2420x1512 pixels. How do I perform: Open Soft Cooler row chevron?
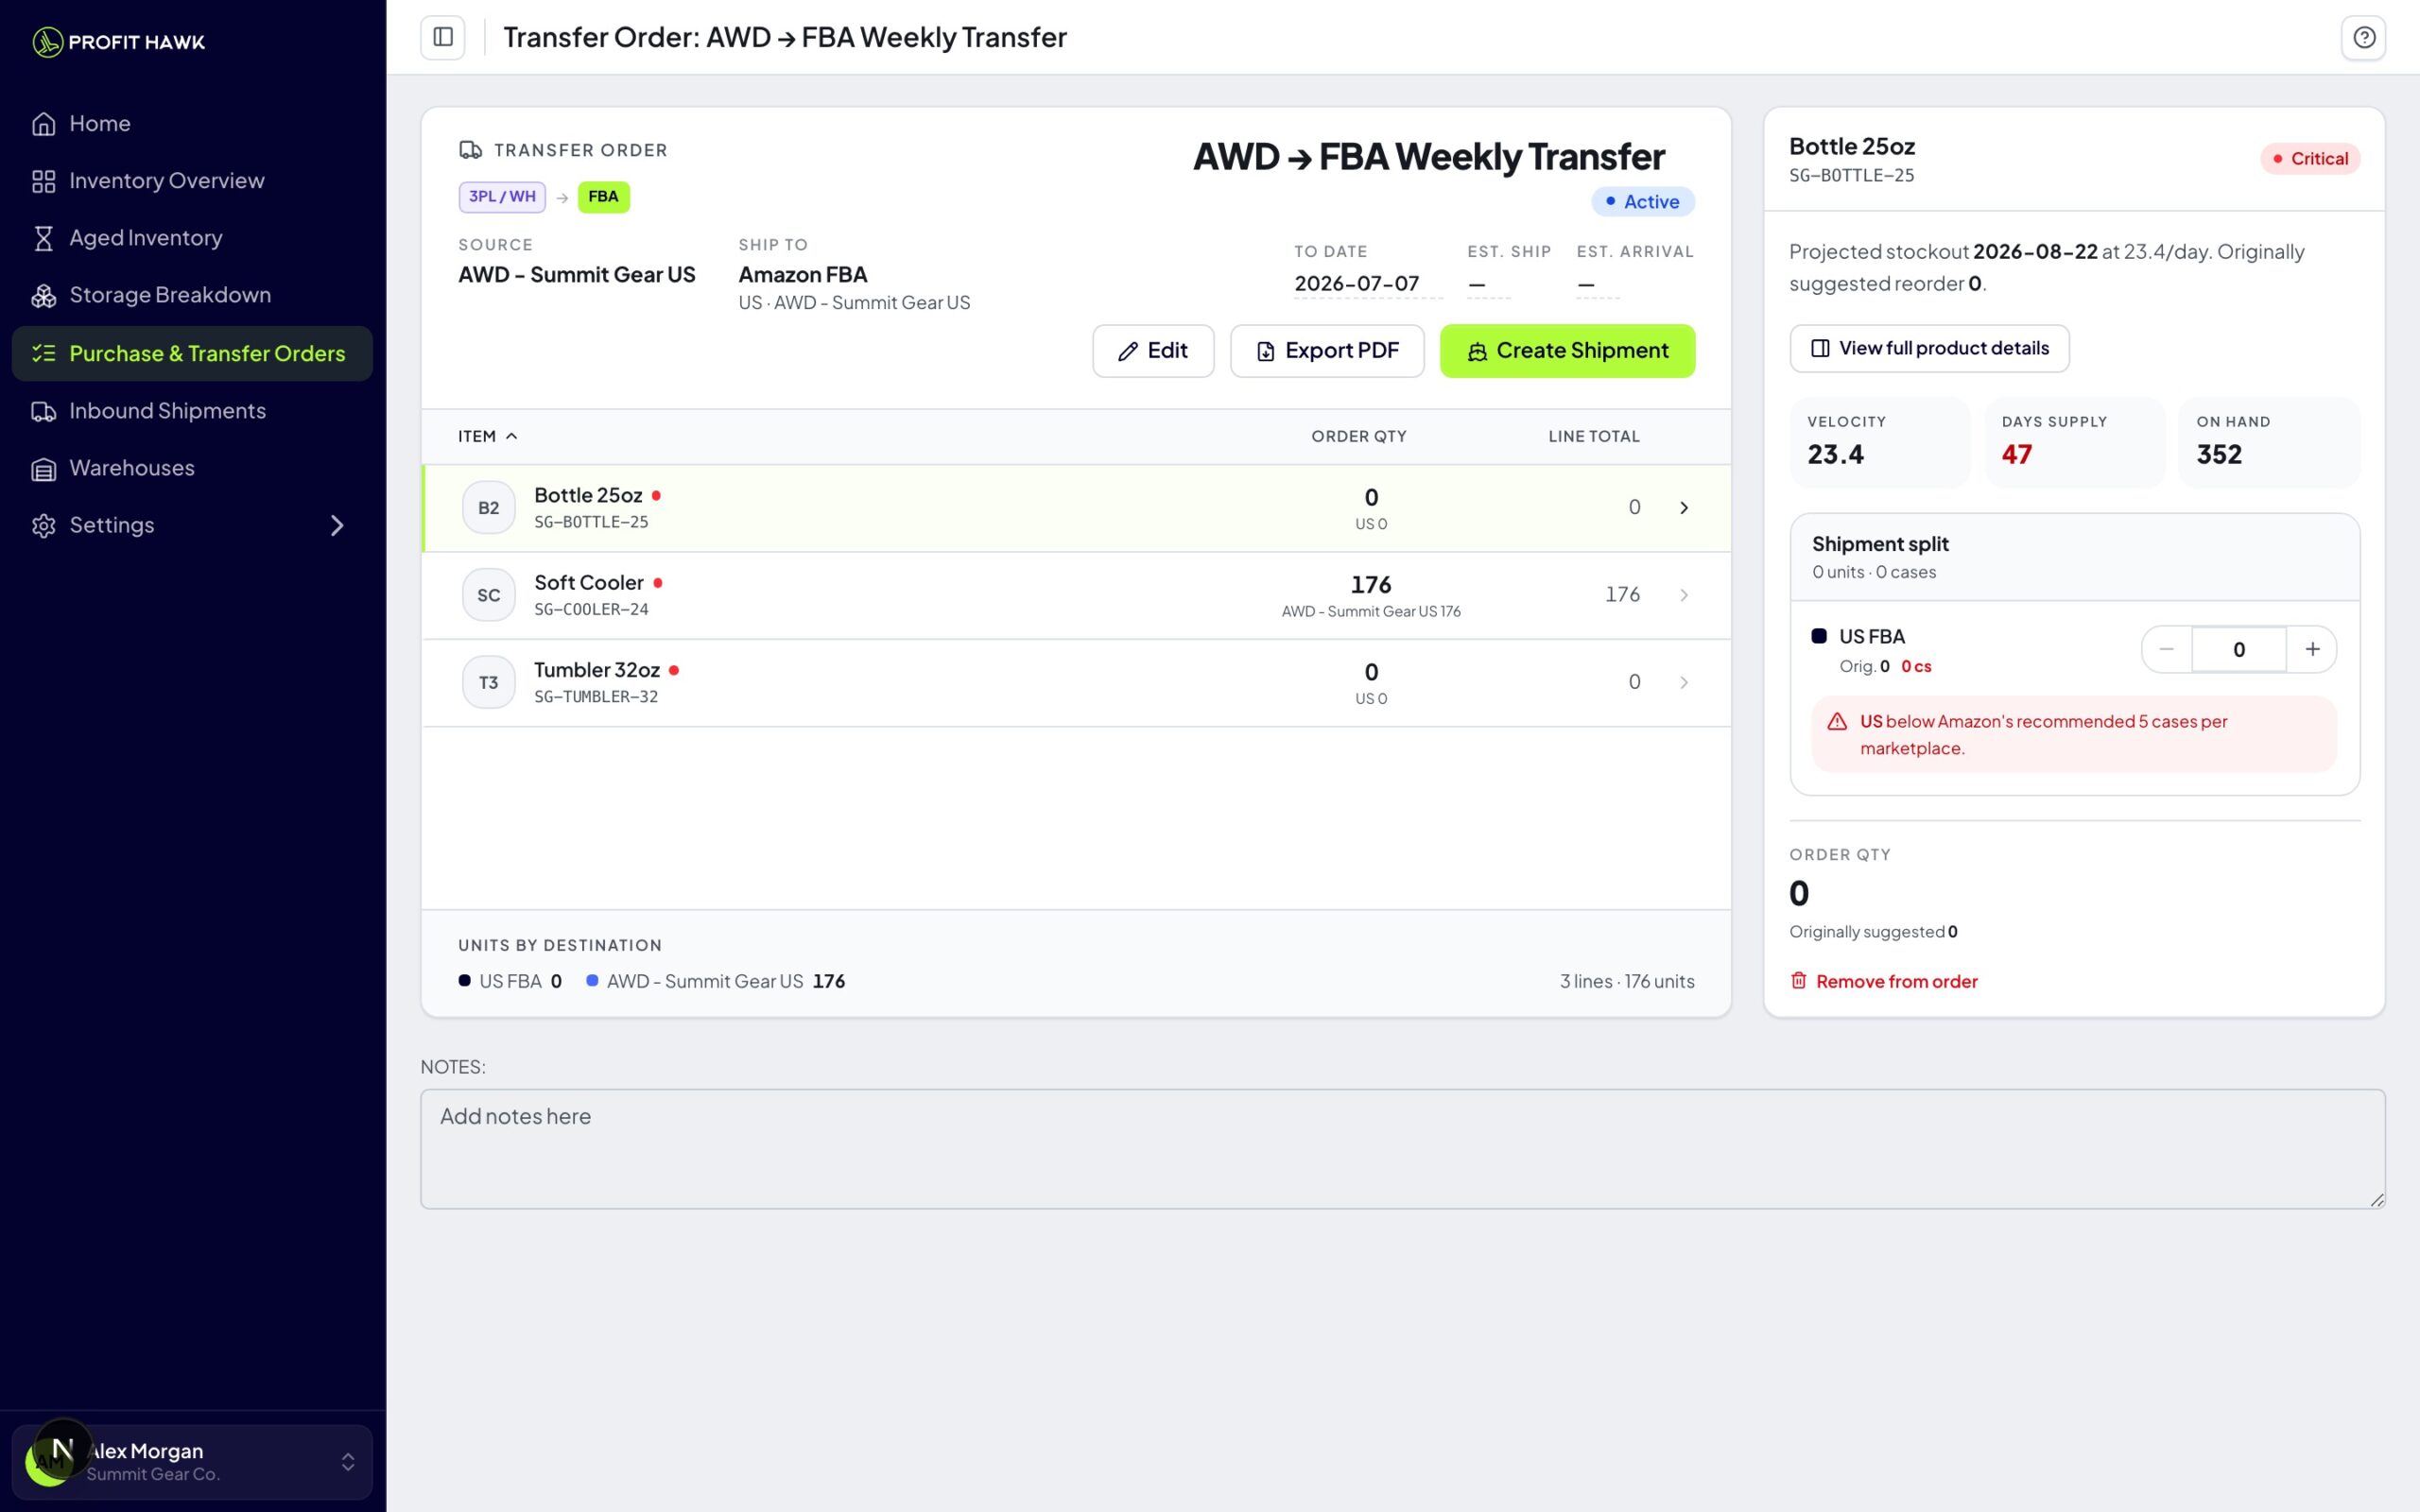click(1684, 595)
